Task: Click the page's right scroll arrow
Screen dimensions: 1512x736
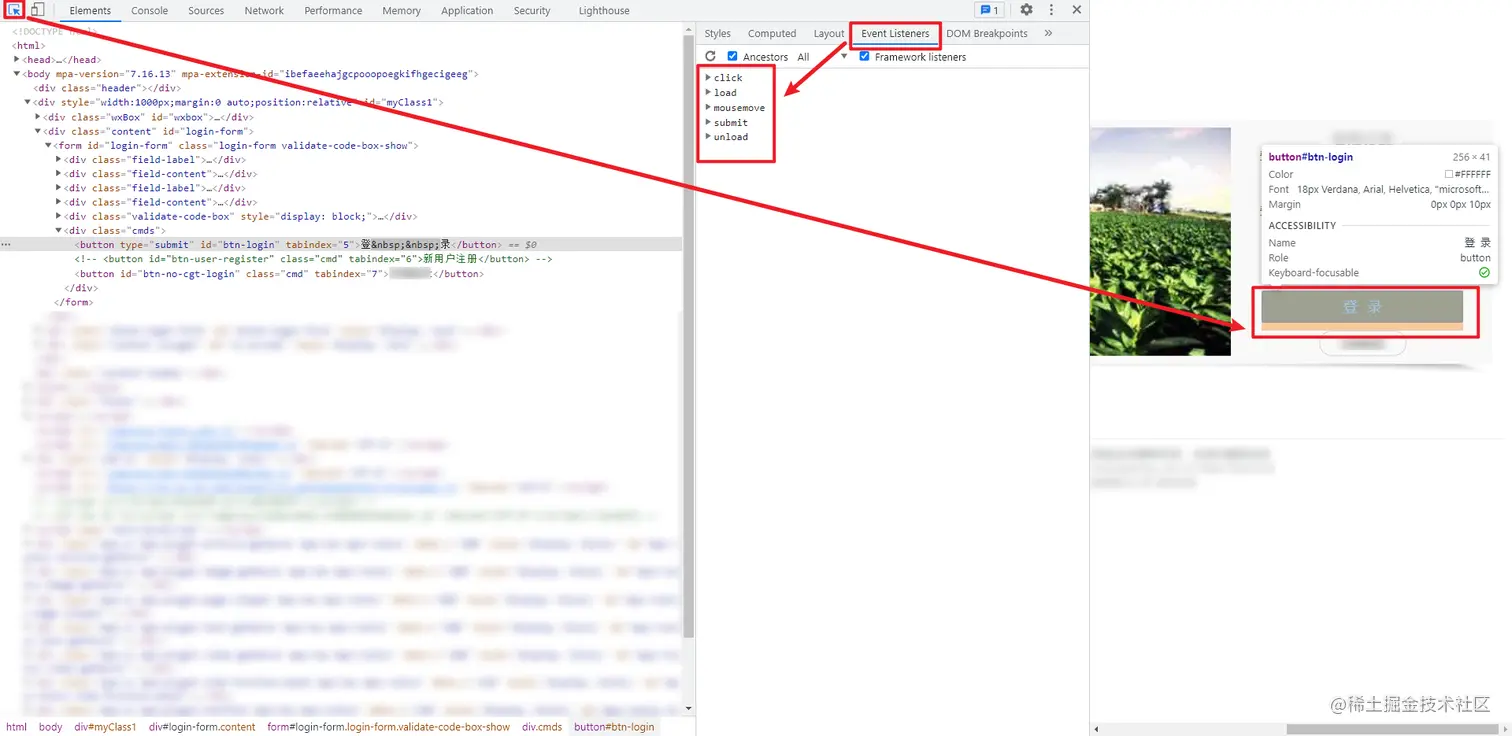Action: [x=1506, y=729]
